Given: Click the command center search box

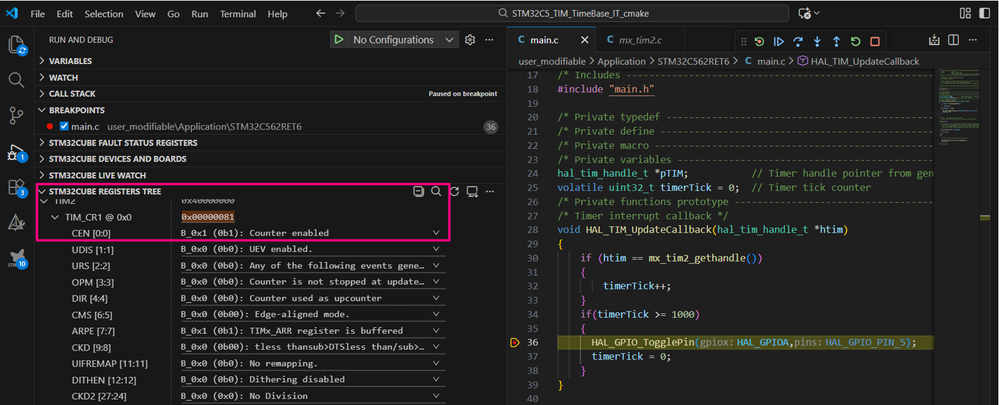Looking at the screenshot, I should click(x=573, y=13).
